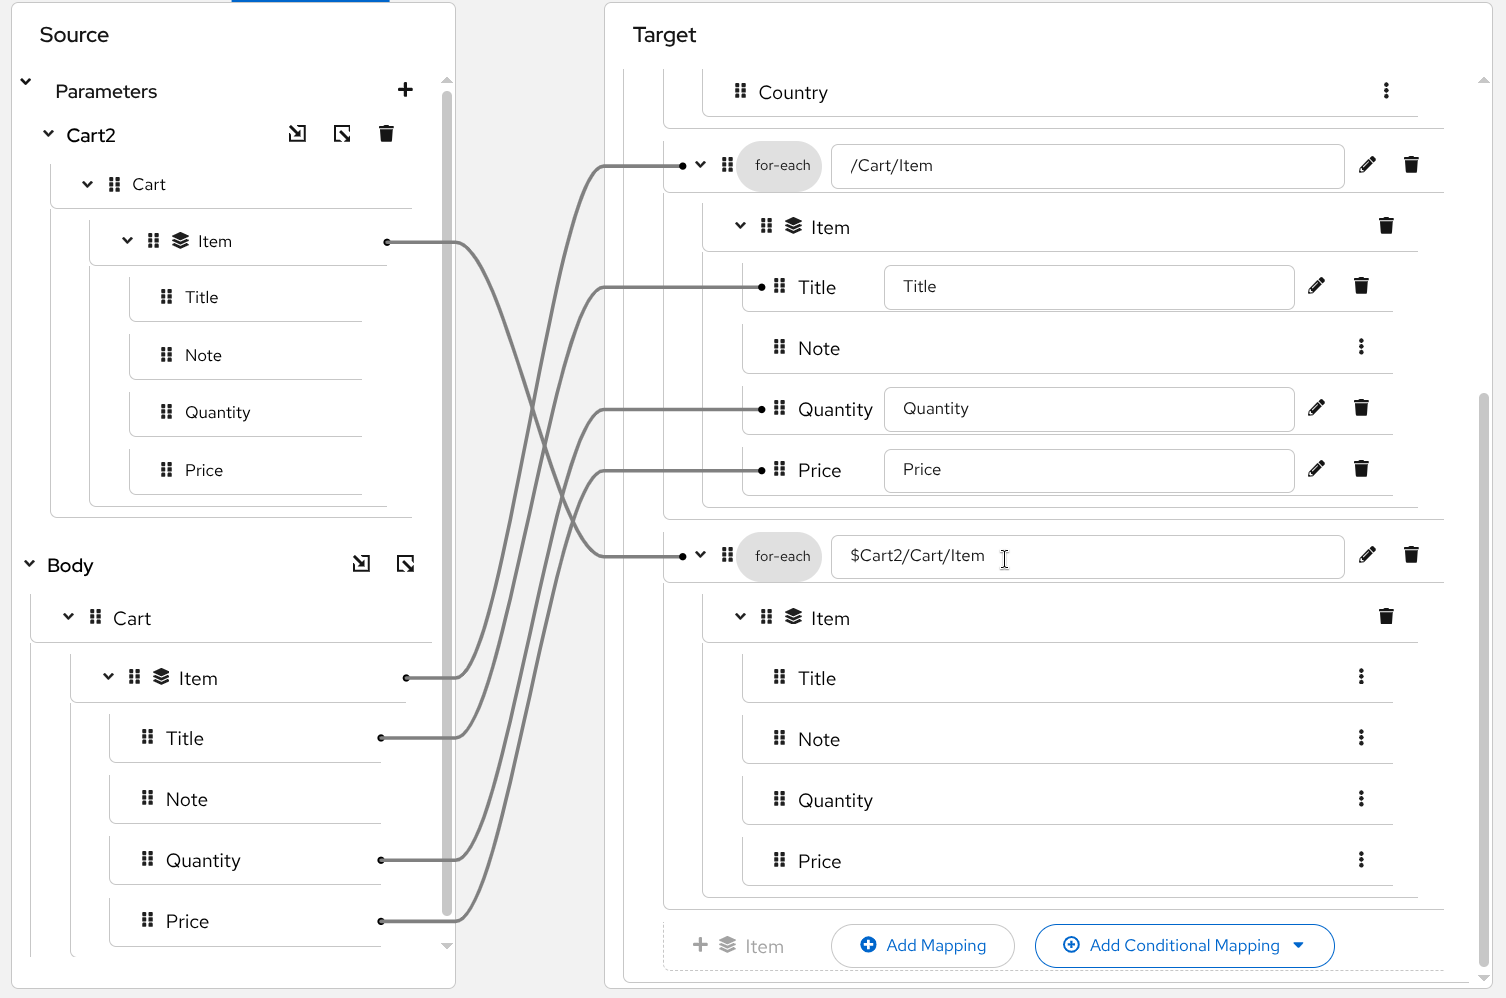The width and height of the screenshot is (1506, 998).
Task: Delete the Cart2 parameter with trash icon
Action: click(x=386, y=134)
